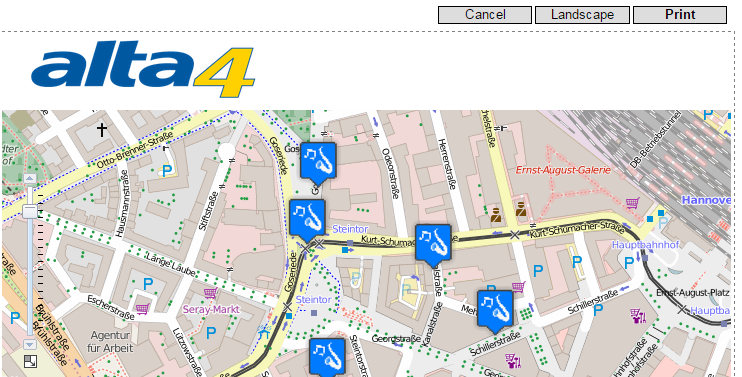Click the parking symbol near Otto-Brenner-Straße
Screen dimensions: 742x377
tap(166, 171)
